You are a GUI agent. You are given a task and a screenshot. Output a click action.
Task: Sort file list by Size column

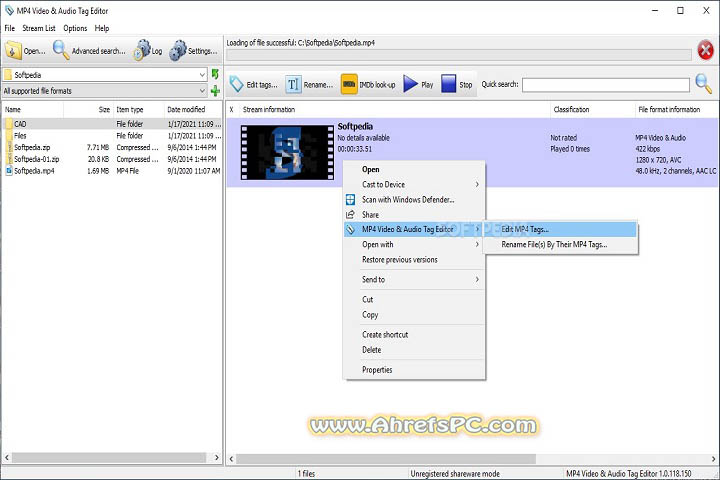[x=88, y=109]
